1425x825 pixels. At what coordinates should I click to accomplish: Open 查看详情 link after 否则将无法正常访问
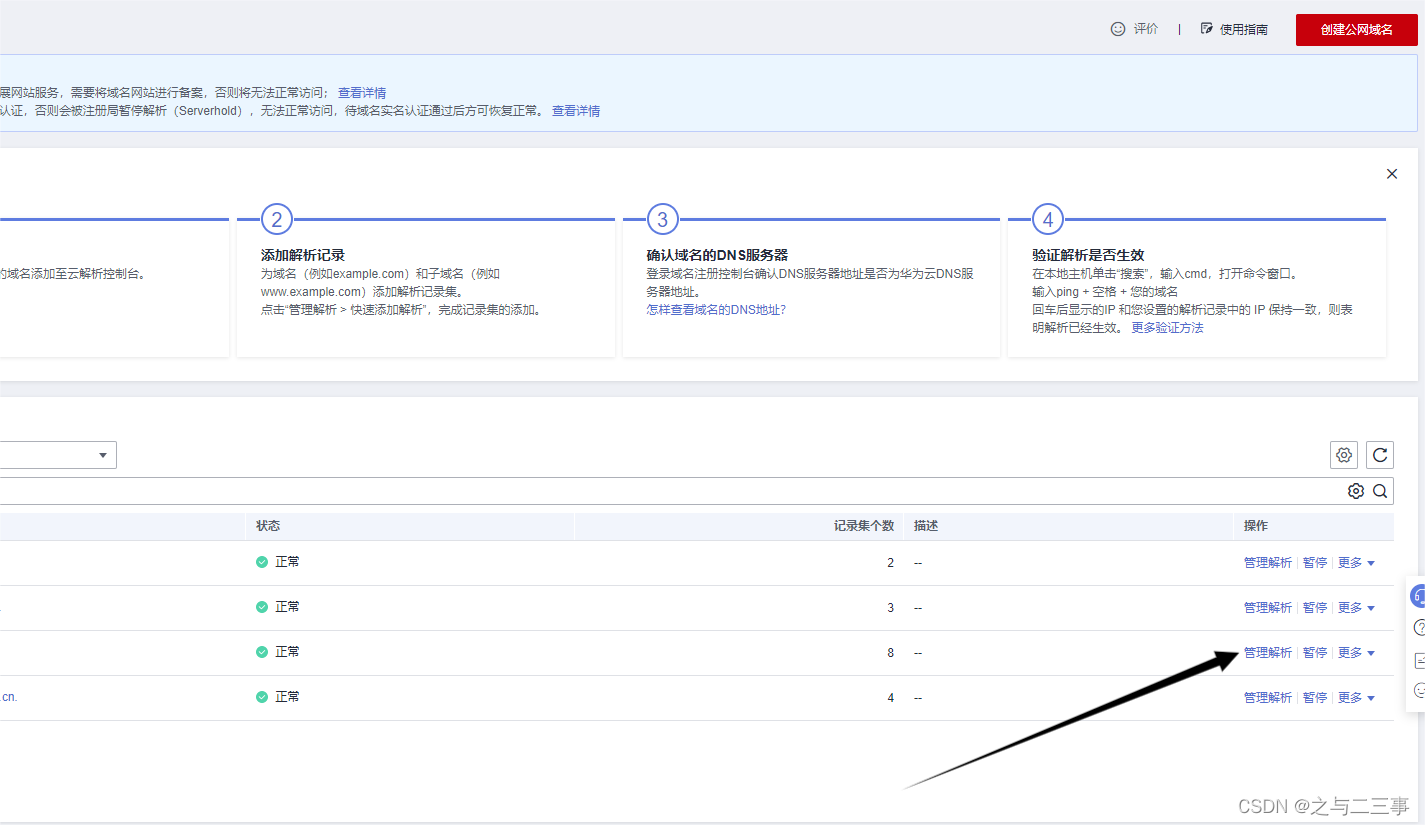click(362, 92)
